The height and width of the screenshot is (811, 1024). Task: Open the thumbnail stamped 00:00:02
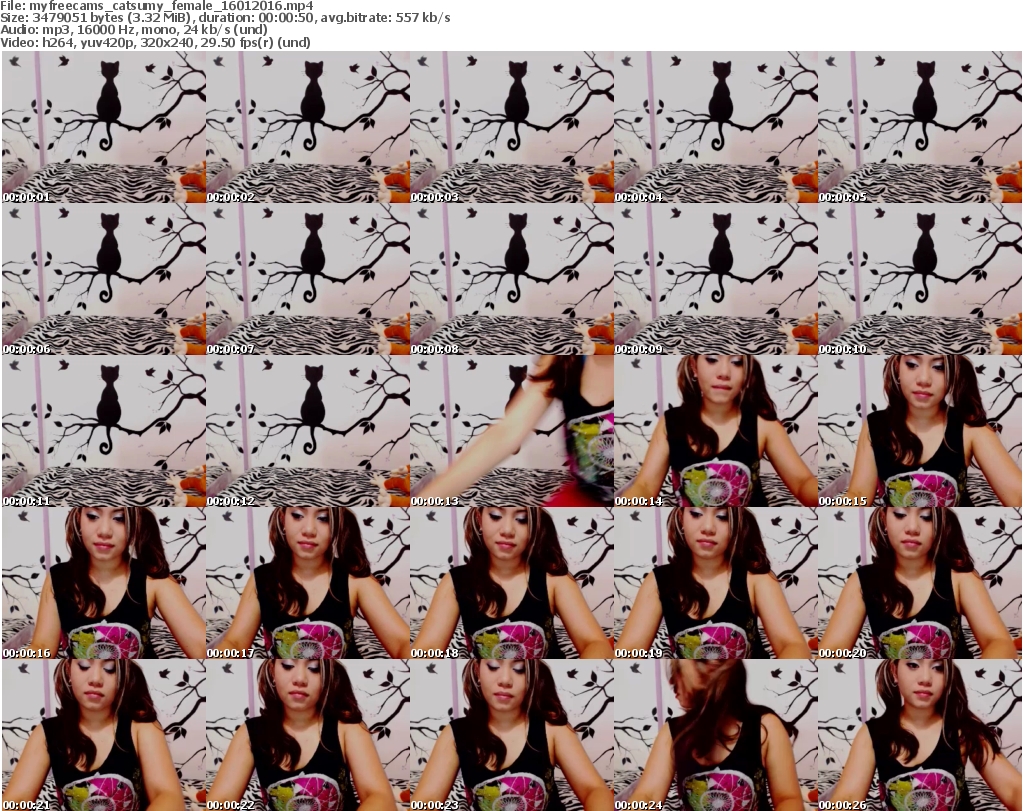coord(308,127)
